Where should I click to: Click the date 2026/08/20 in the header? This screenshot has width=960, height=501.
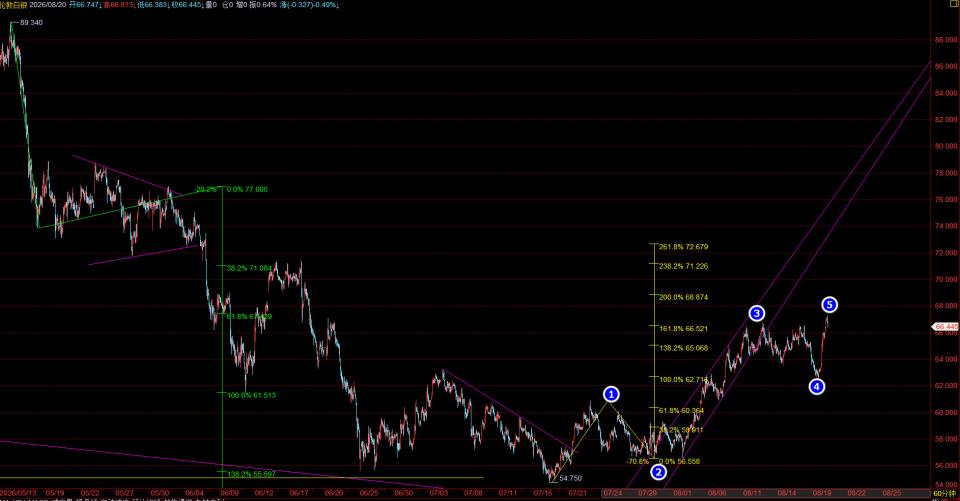[48, 4]
